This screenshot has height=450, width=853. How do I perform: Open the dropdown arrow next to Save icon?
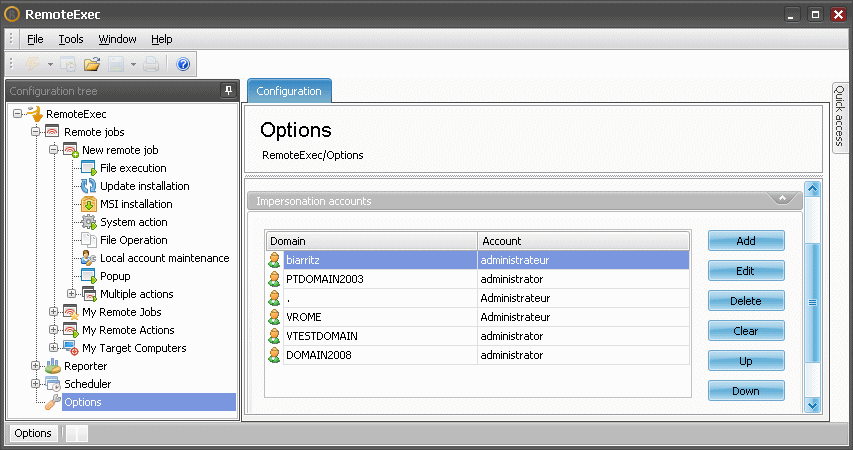click(x=133, y=65)
